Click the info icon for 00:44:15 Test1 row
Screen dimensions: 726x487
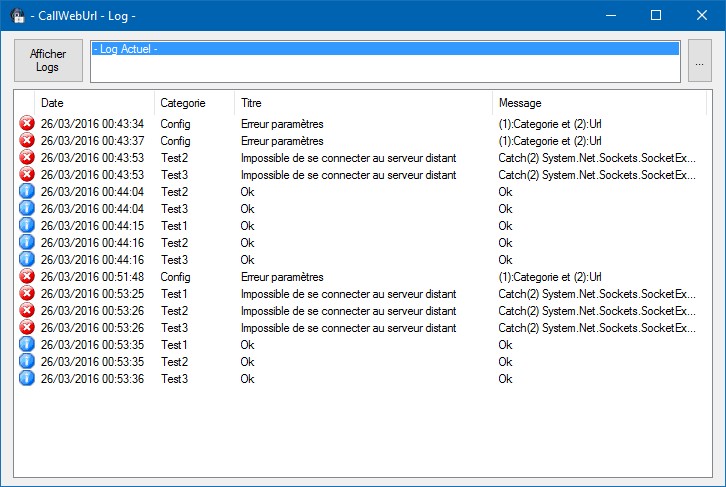27,225
